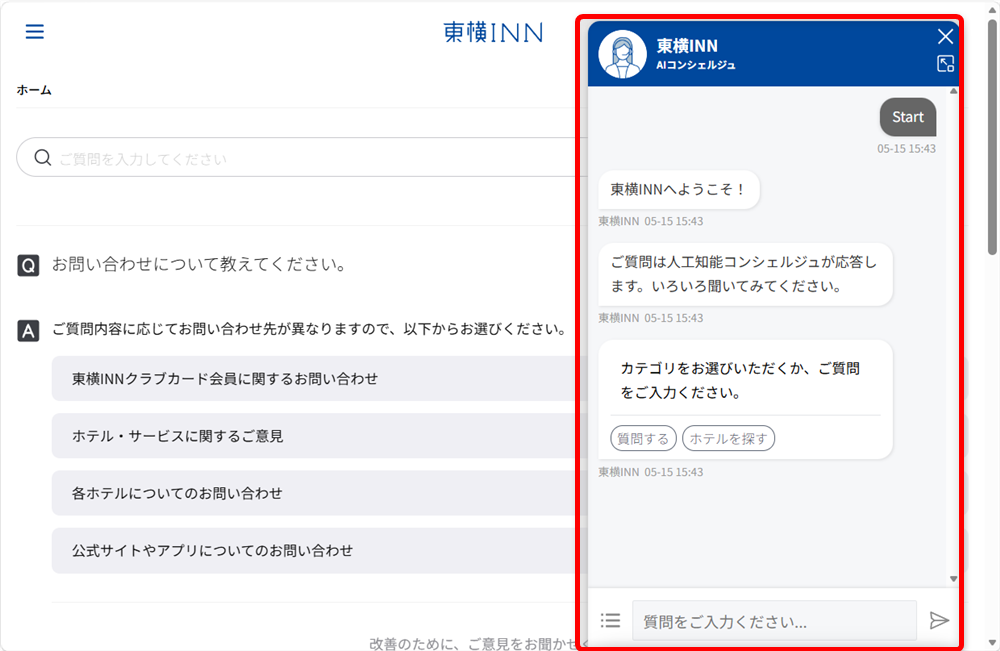Focus the 質問をご入力ください chat input
The image size is (1000, 651).
[774, 620]
